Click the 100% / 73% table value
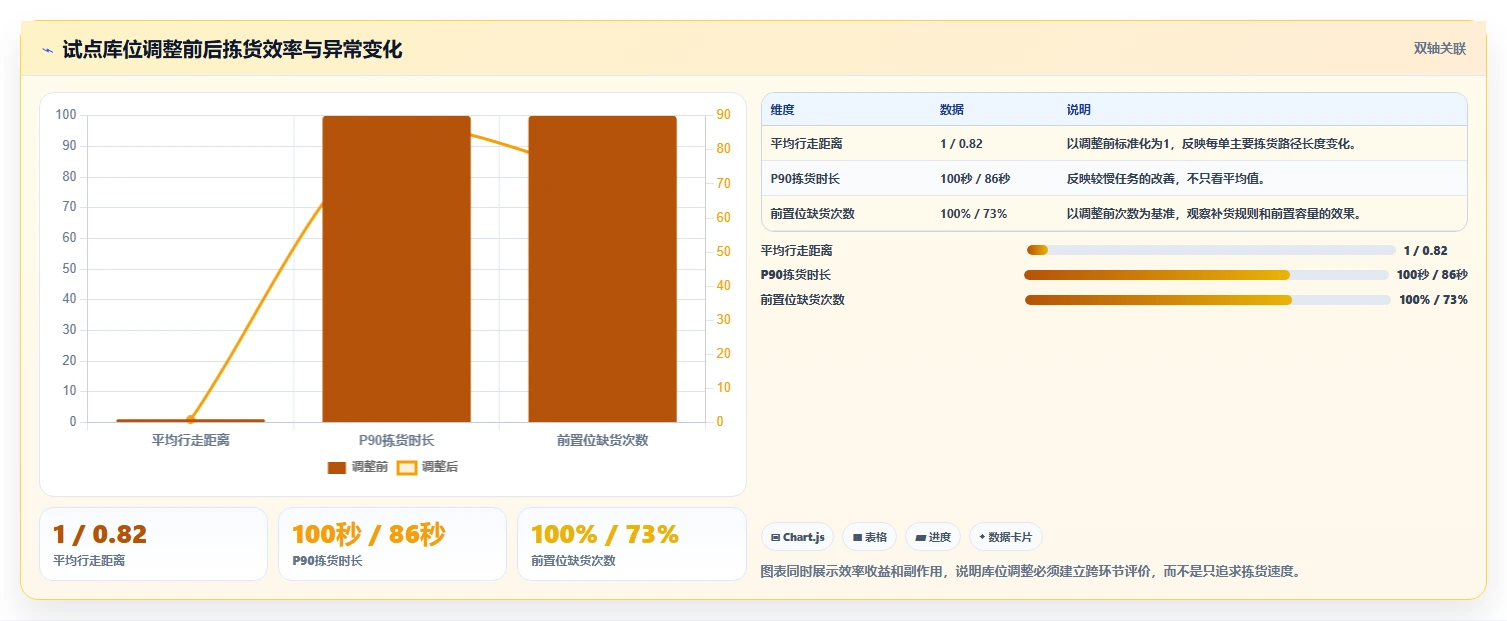 (x=973, y=214)
